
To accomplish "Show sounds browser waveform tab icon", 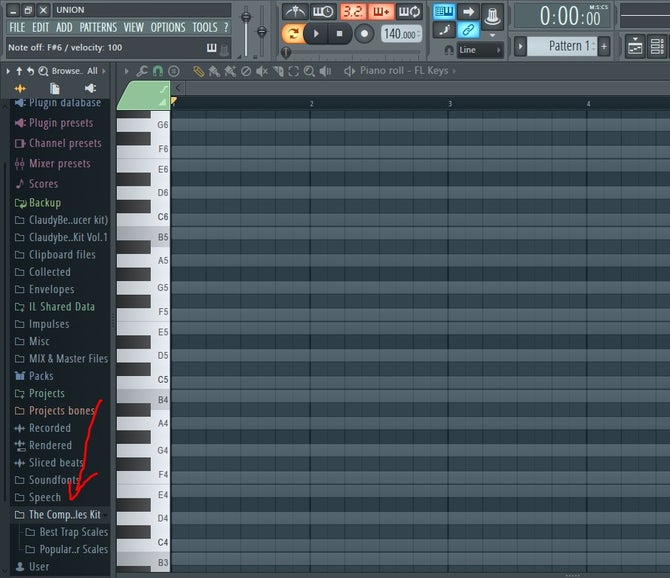I will coord(20,88).
